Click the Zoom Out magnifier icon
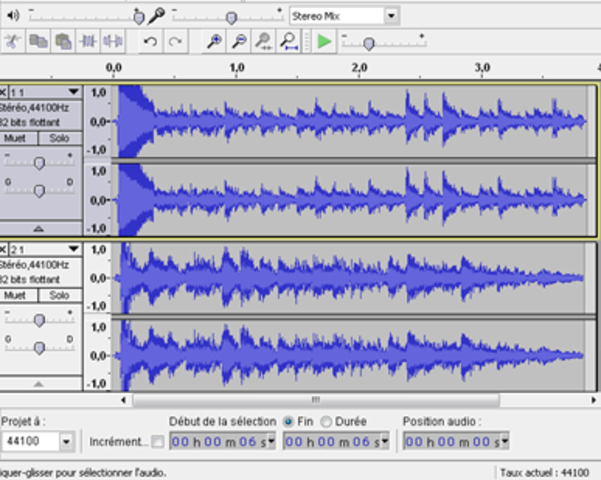601x480 pixels. 239,41
